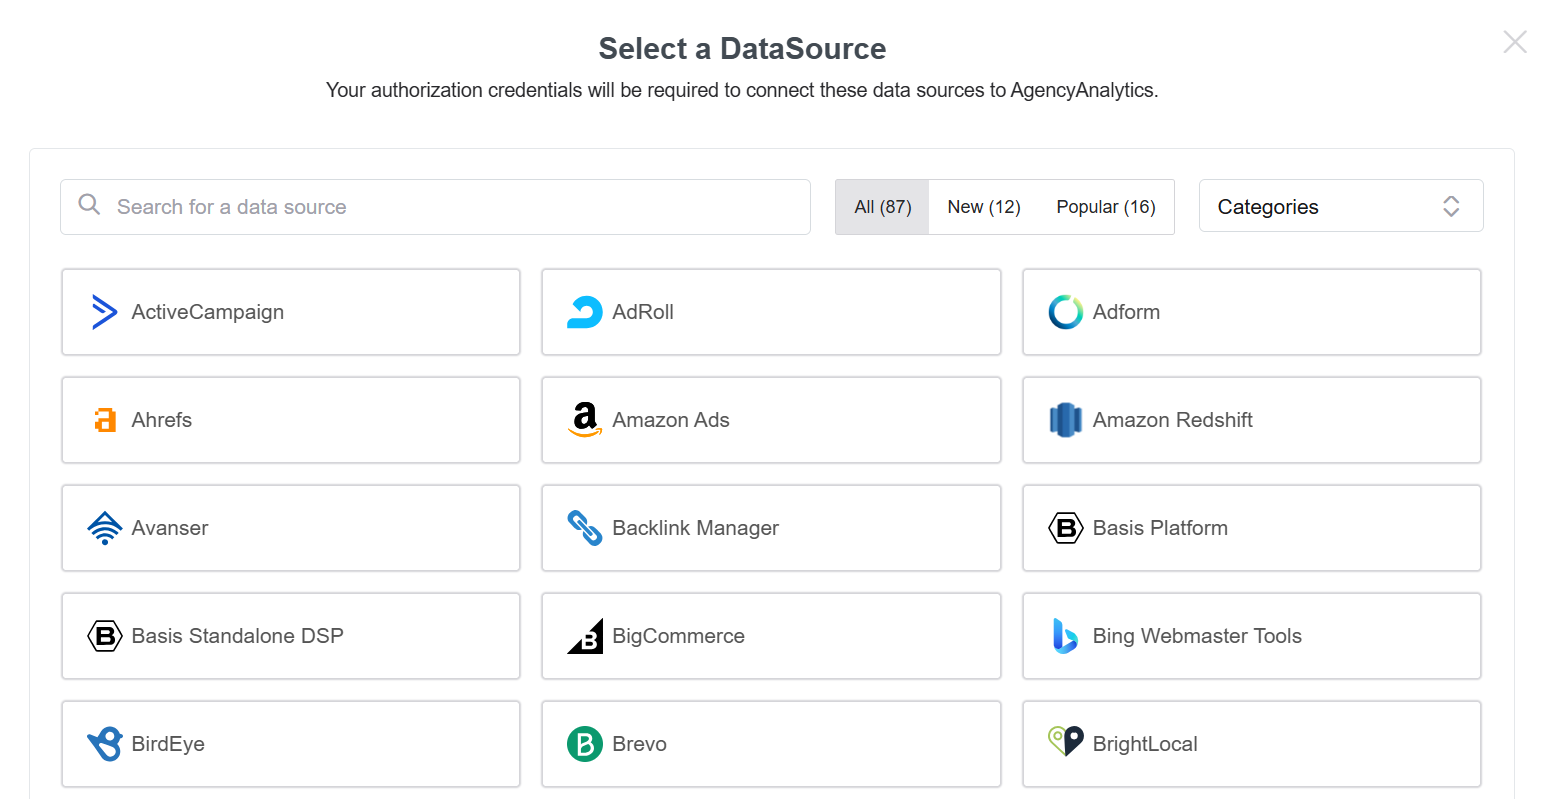Click the AdRoll blue logo icon
The width and height of the screenshot is (1544, 799).
[584, 312]
